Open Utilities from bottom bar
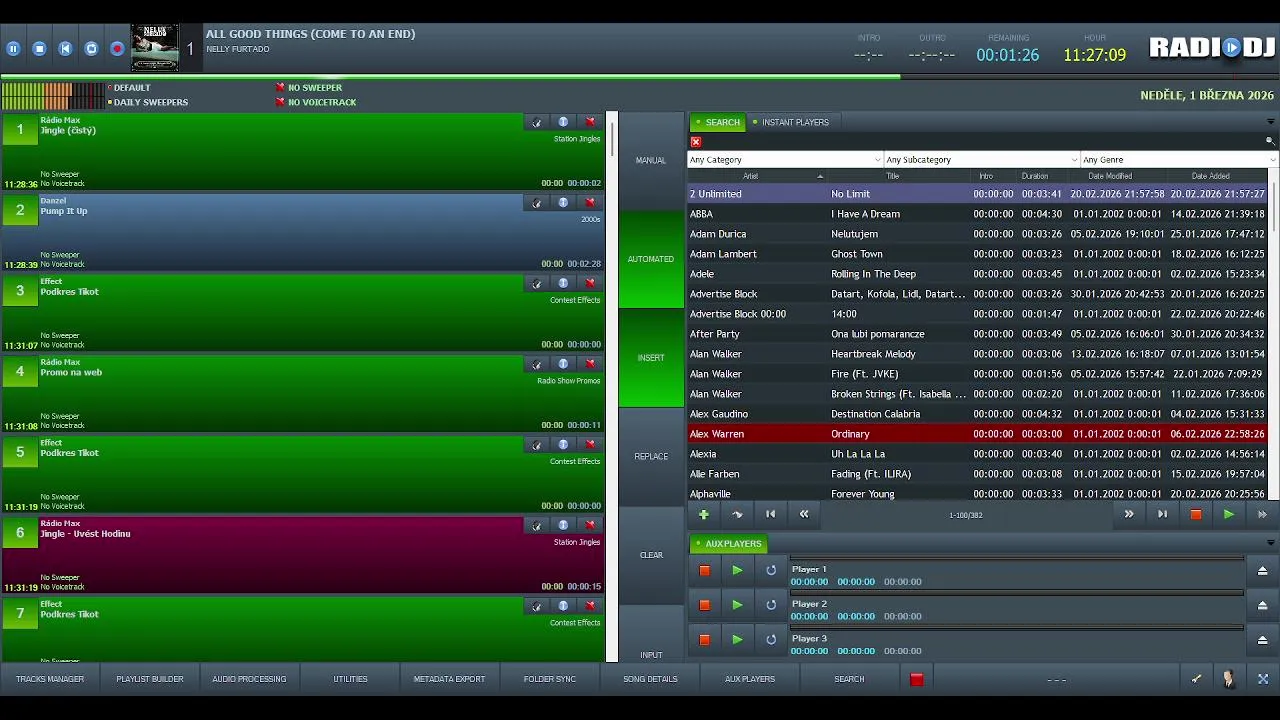The height and width of the screenshot is (720, 1280). coord(350,679)
